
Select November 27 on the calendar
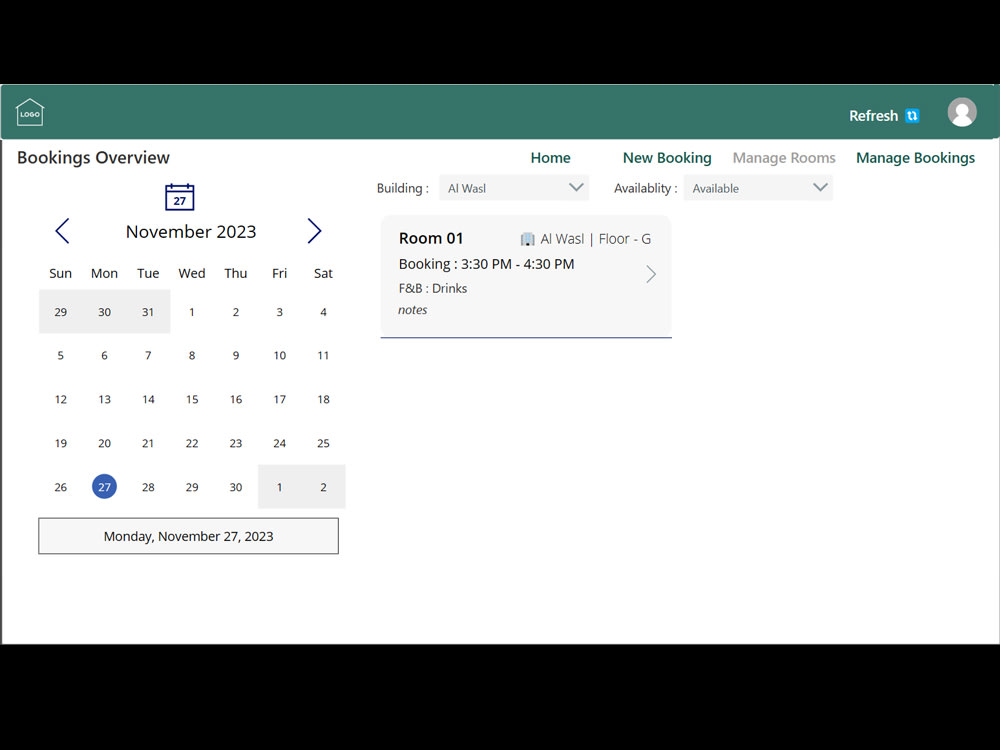tap(104, 486)
